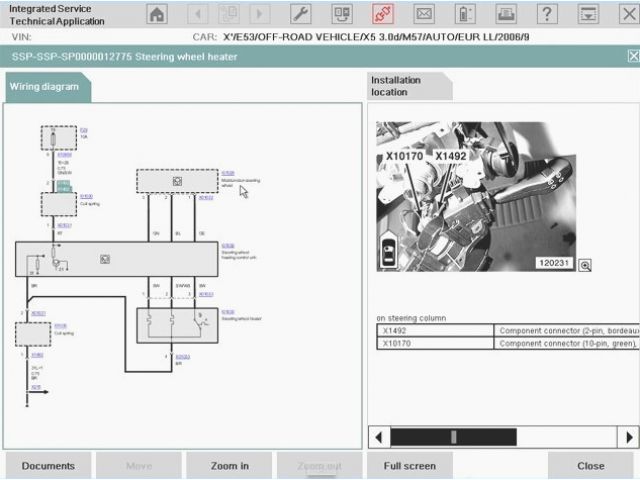
Task: Select the Installation location tab
Action: pos(408,86)
